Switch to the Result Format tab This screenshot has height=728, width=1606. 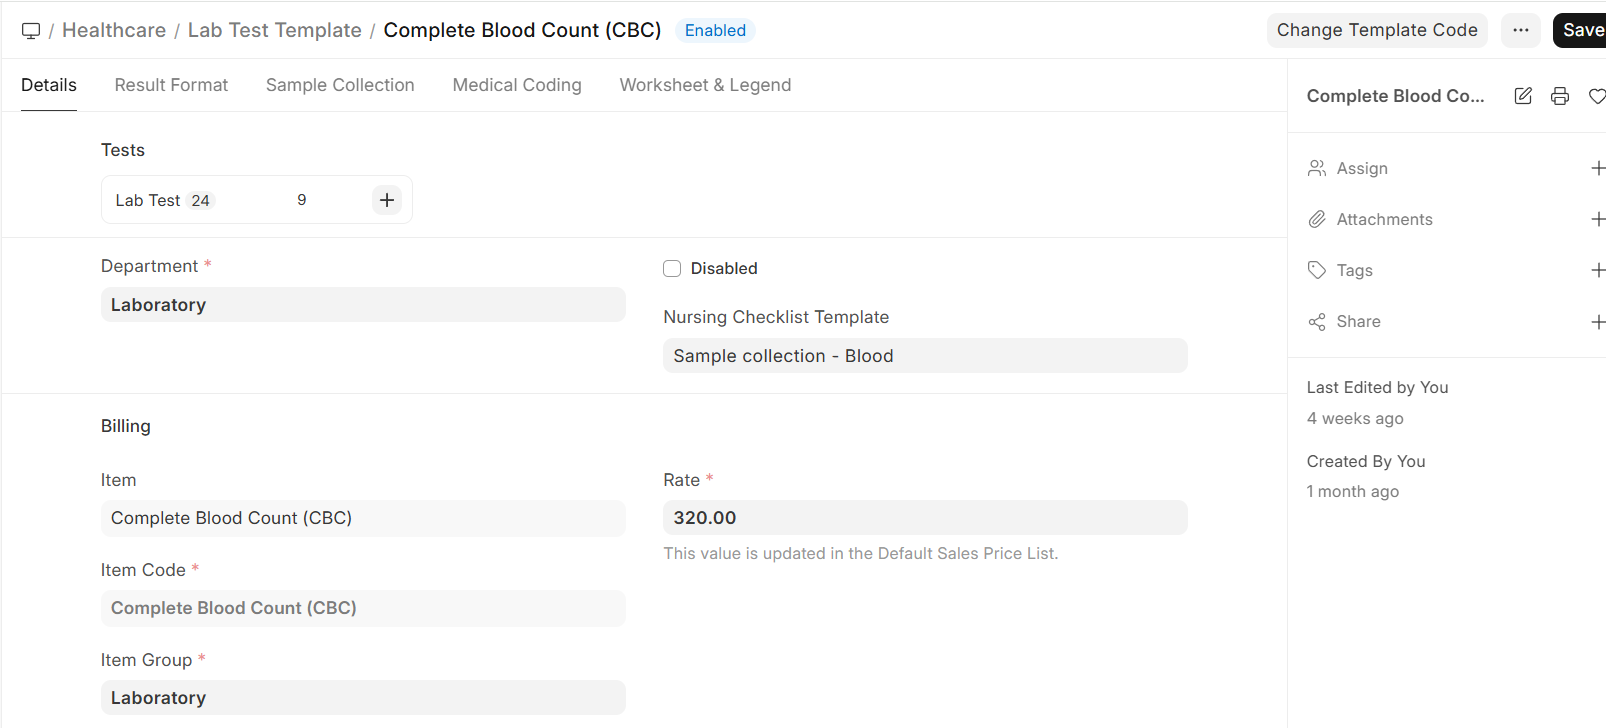click(171, 85)
